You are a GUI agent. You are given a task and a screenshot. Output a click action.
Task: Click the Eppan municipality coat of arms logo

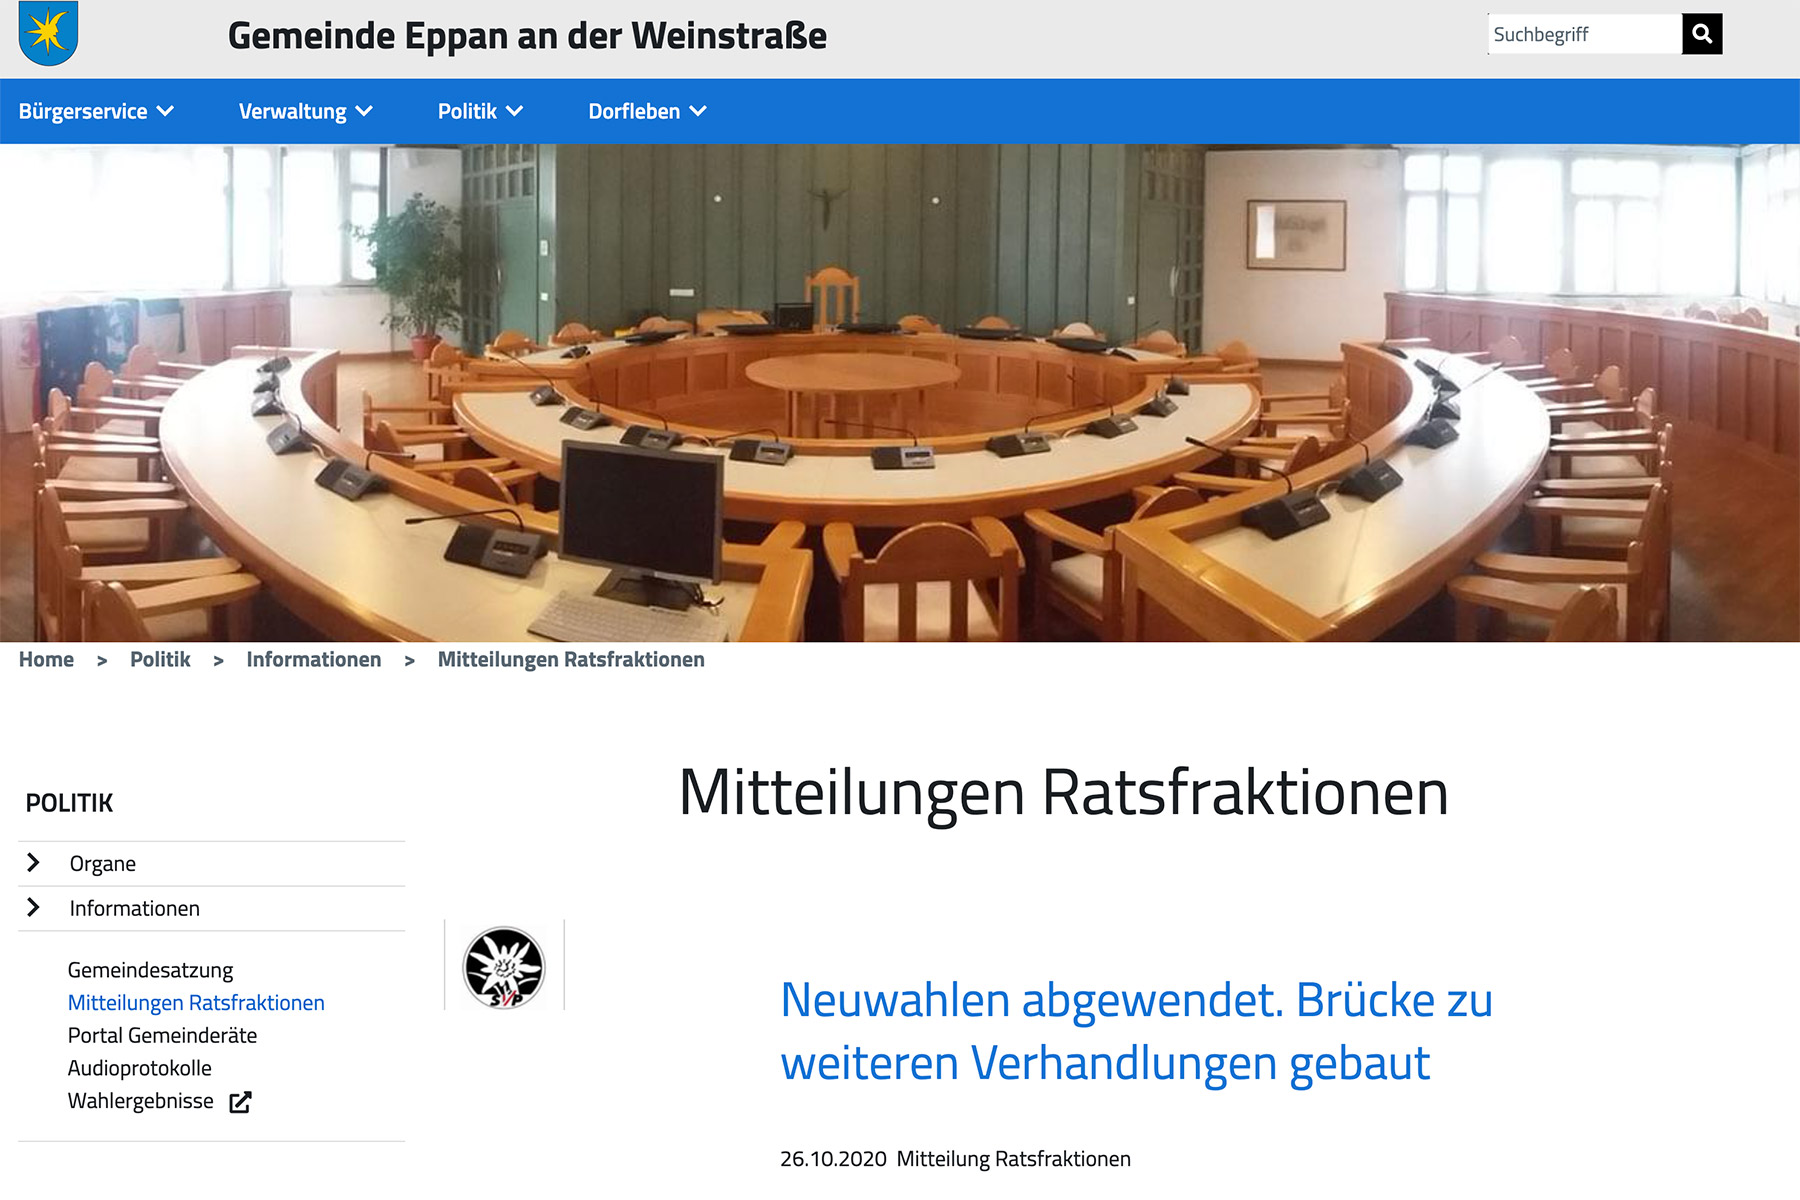click(48, 33)
